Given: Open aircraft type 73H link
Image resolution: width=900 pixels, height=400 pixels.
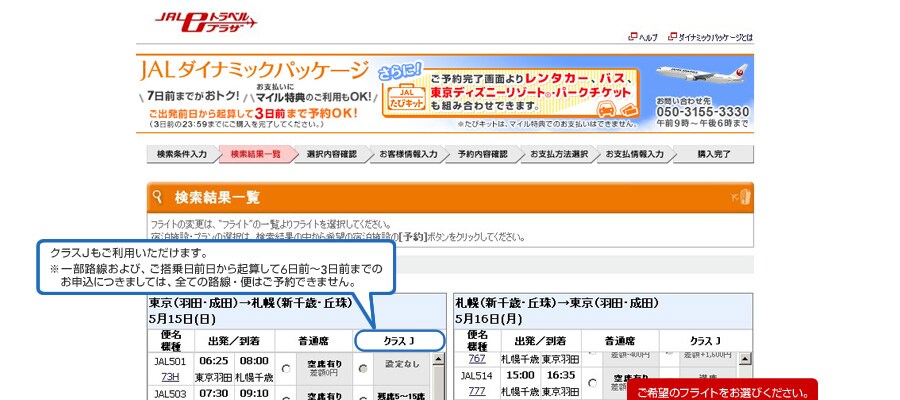Looking at the screenshot, I should point(170,377).
